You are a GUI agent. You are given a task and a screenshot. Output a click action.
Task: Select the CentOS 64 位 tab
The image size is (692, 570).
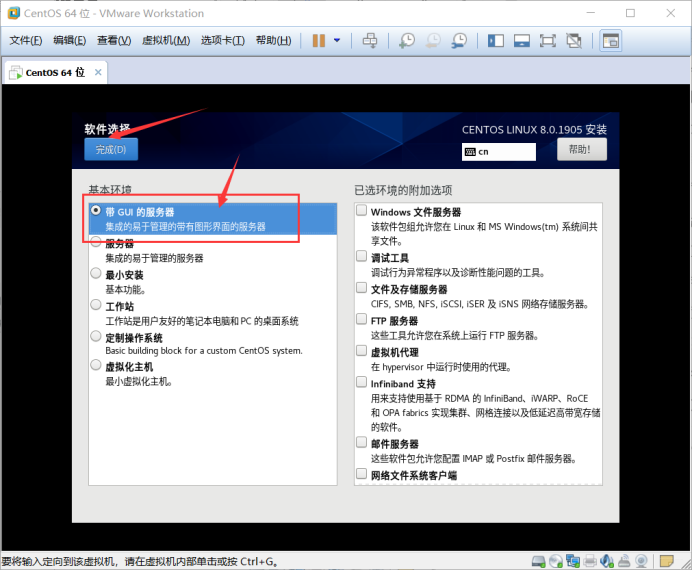point(55,72)
